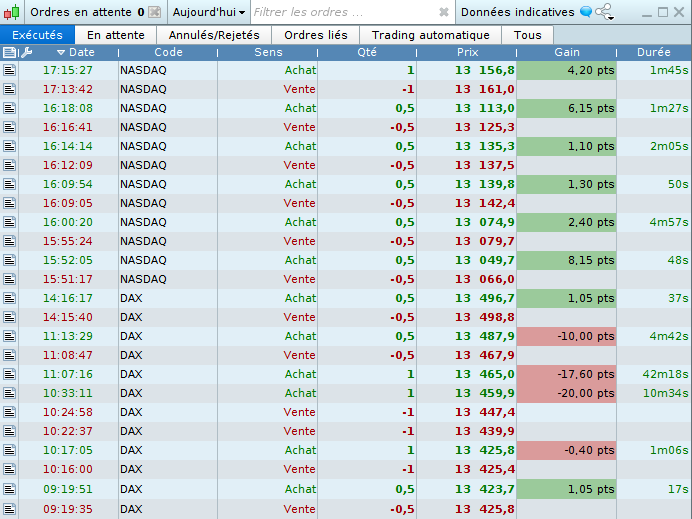Click the Ordres en attente title
Image resolution: width=692 pixels, height=519 pixels.
[81, 12]
